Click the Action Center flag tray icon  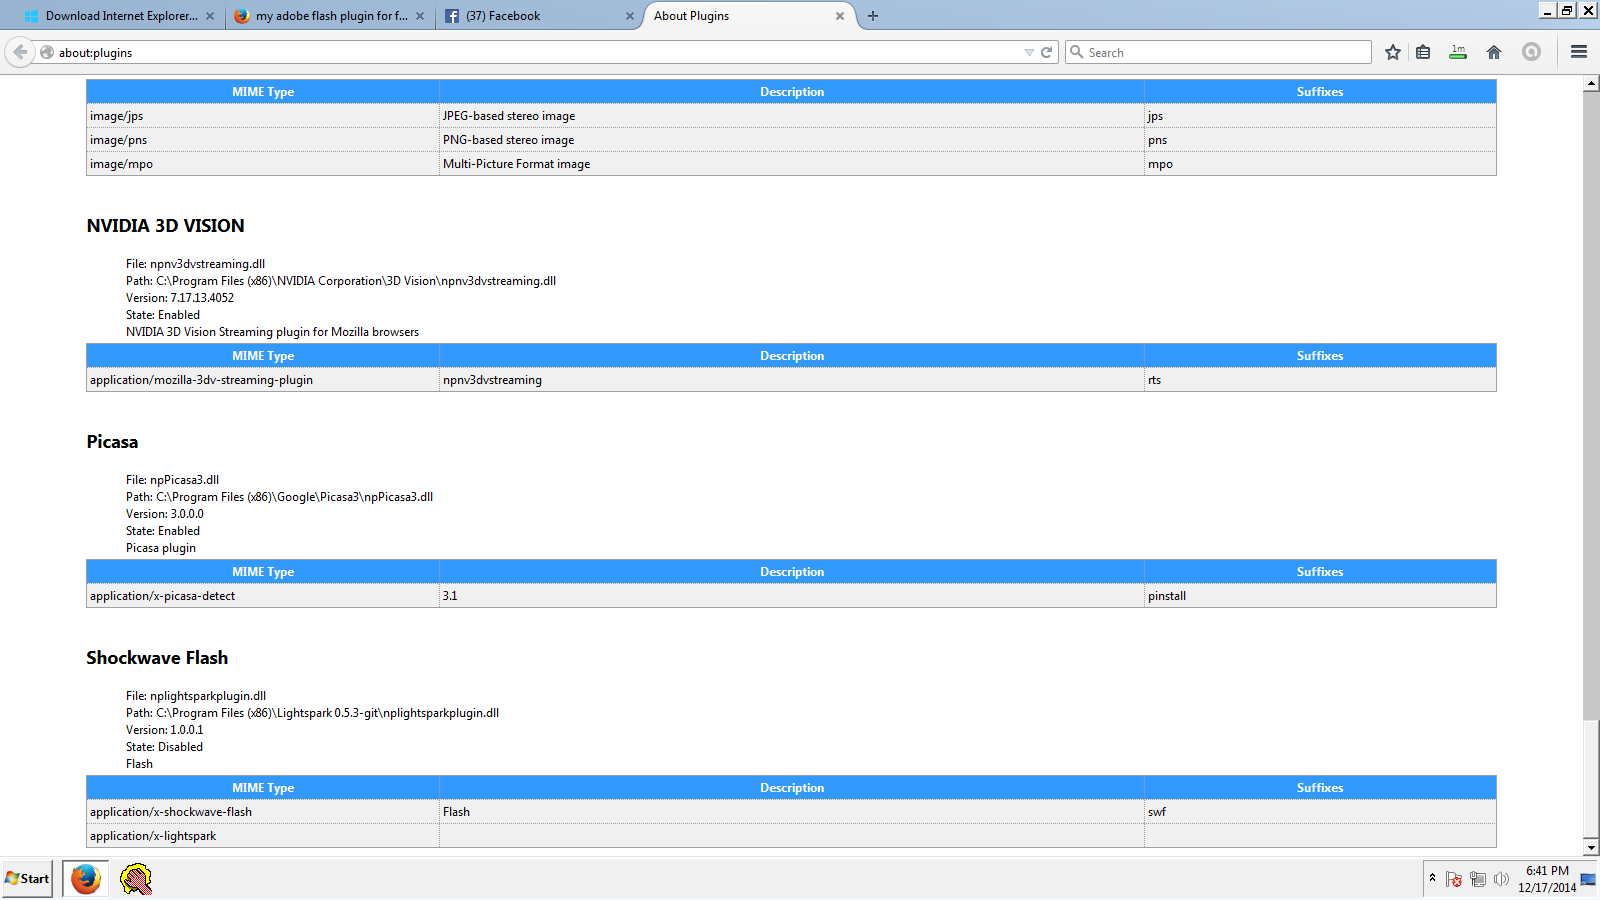[x=1454, y=879]
